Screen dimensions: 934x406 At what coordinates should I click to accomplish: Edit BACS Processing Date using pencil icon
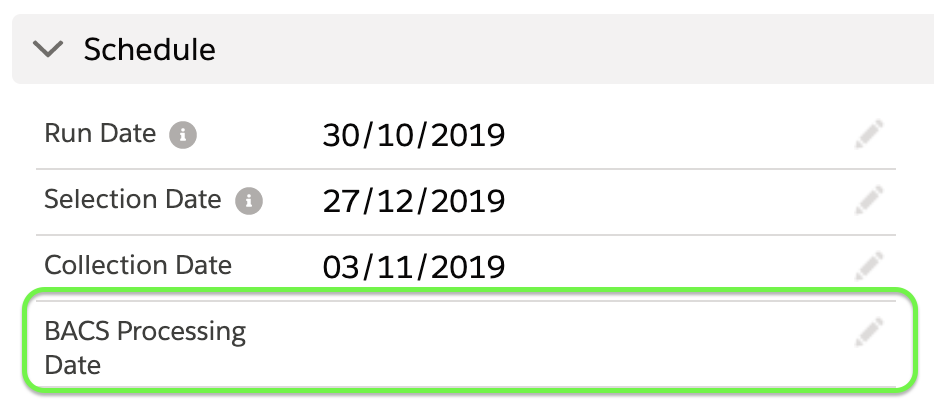tap(870, 333)
